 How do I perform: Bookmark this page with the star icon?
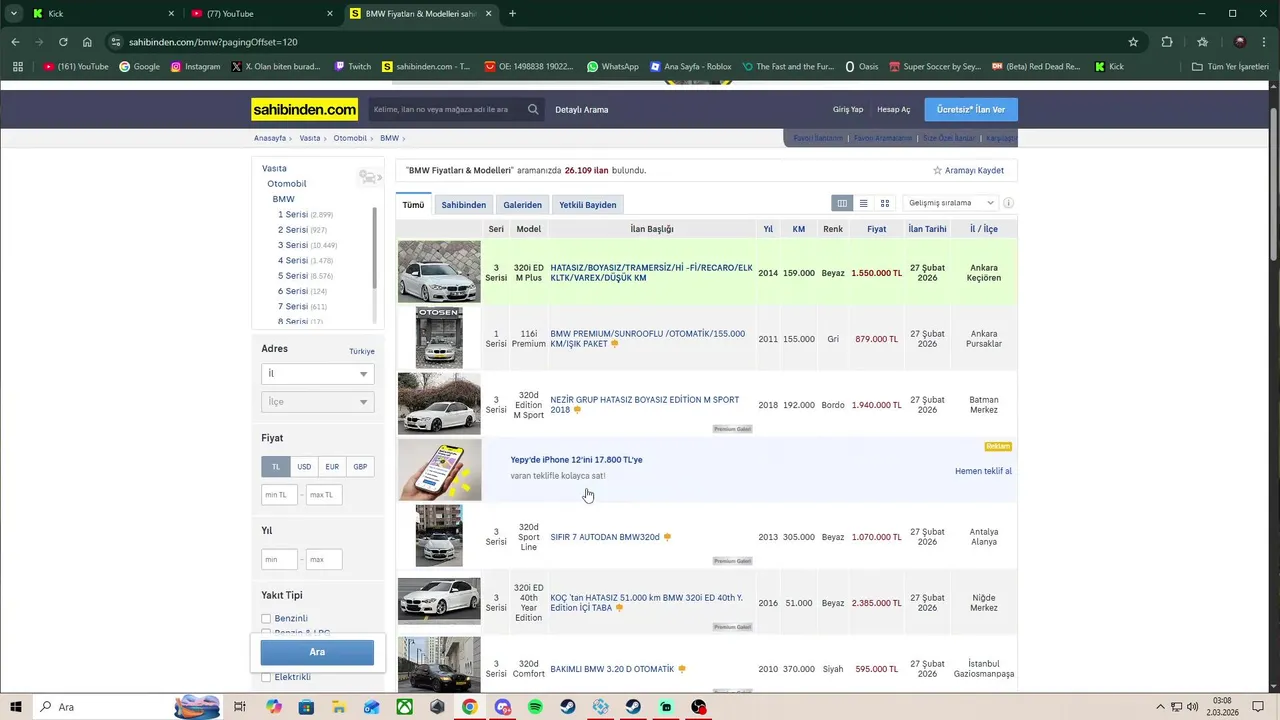click(x=1133, y=42)
